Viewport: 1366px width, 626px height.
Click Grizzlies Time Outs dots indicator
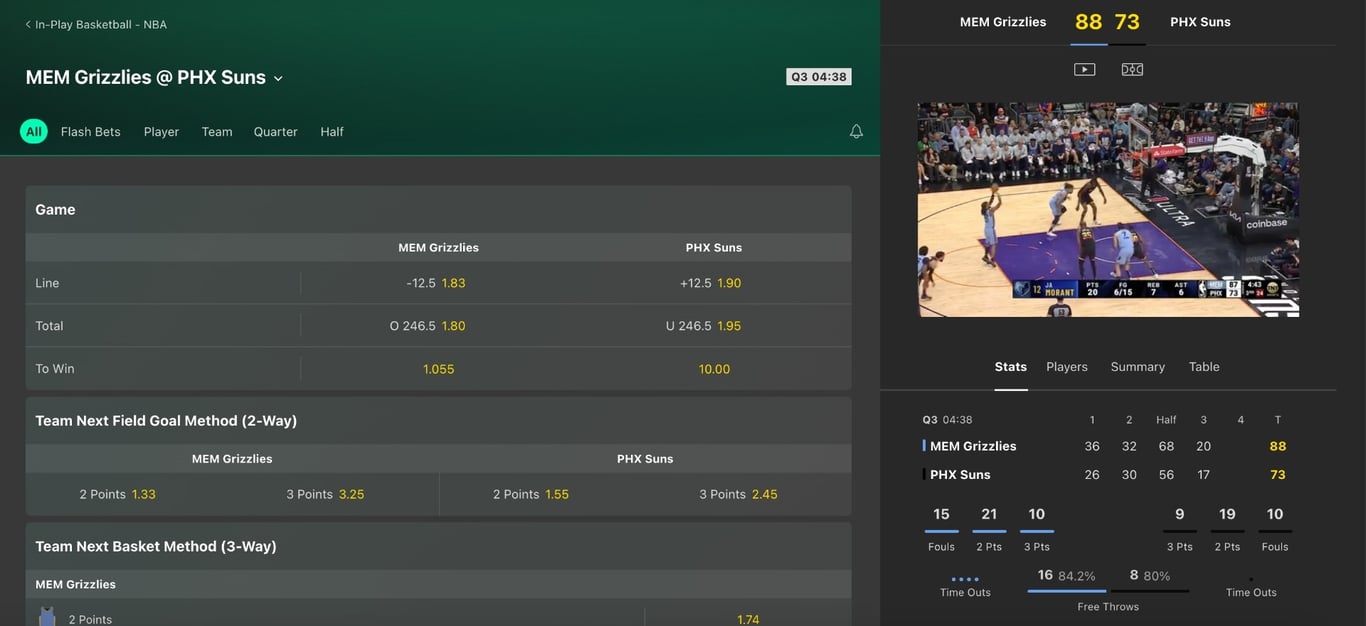coord(965,579)
